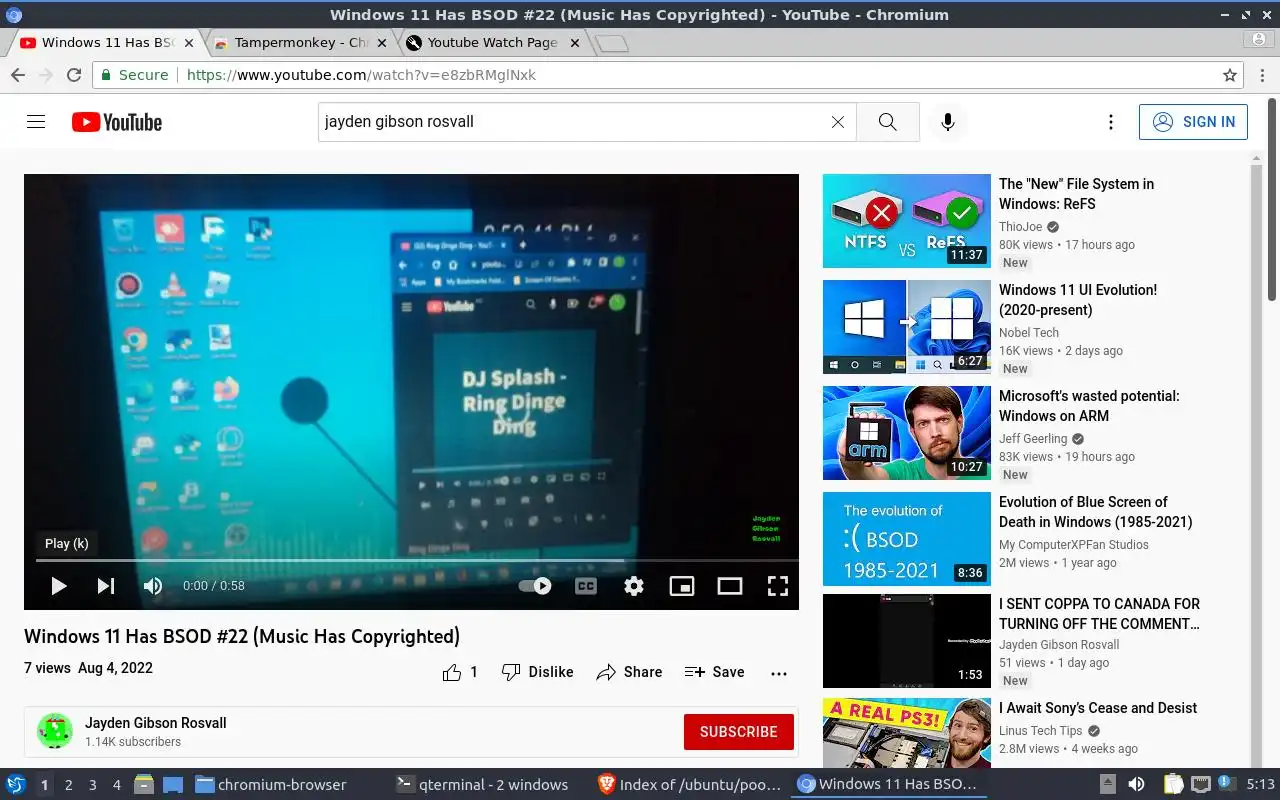Screen dimensions: 1280x800
Task: Open more actions menu below video
Action: [x=779, y=673]
